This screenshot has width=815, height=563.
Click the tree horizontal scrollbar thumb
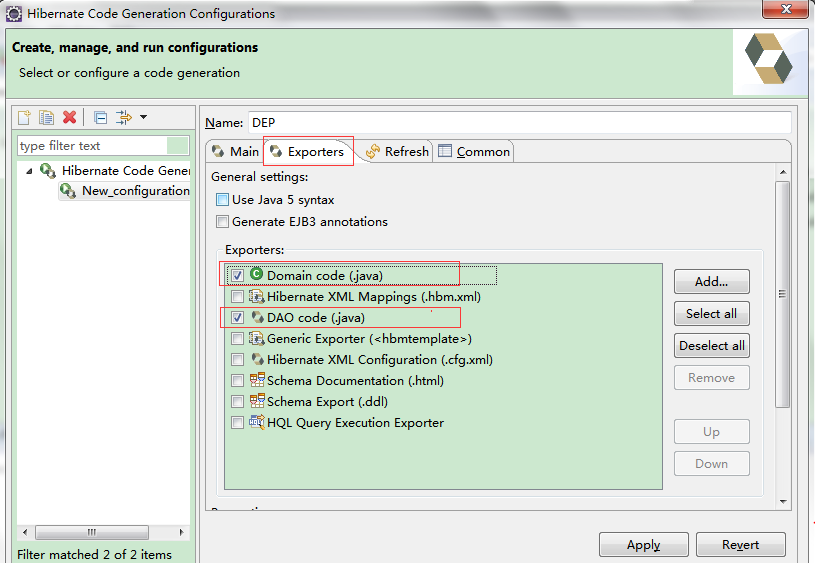pyautogui.click(x=92, y=532)
